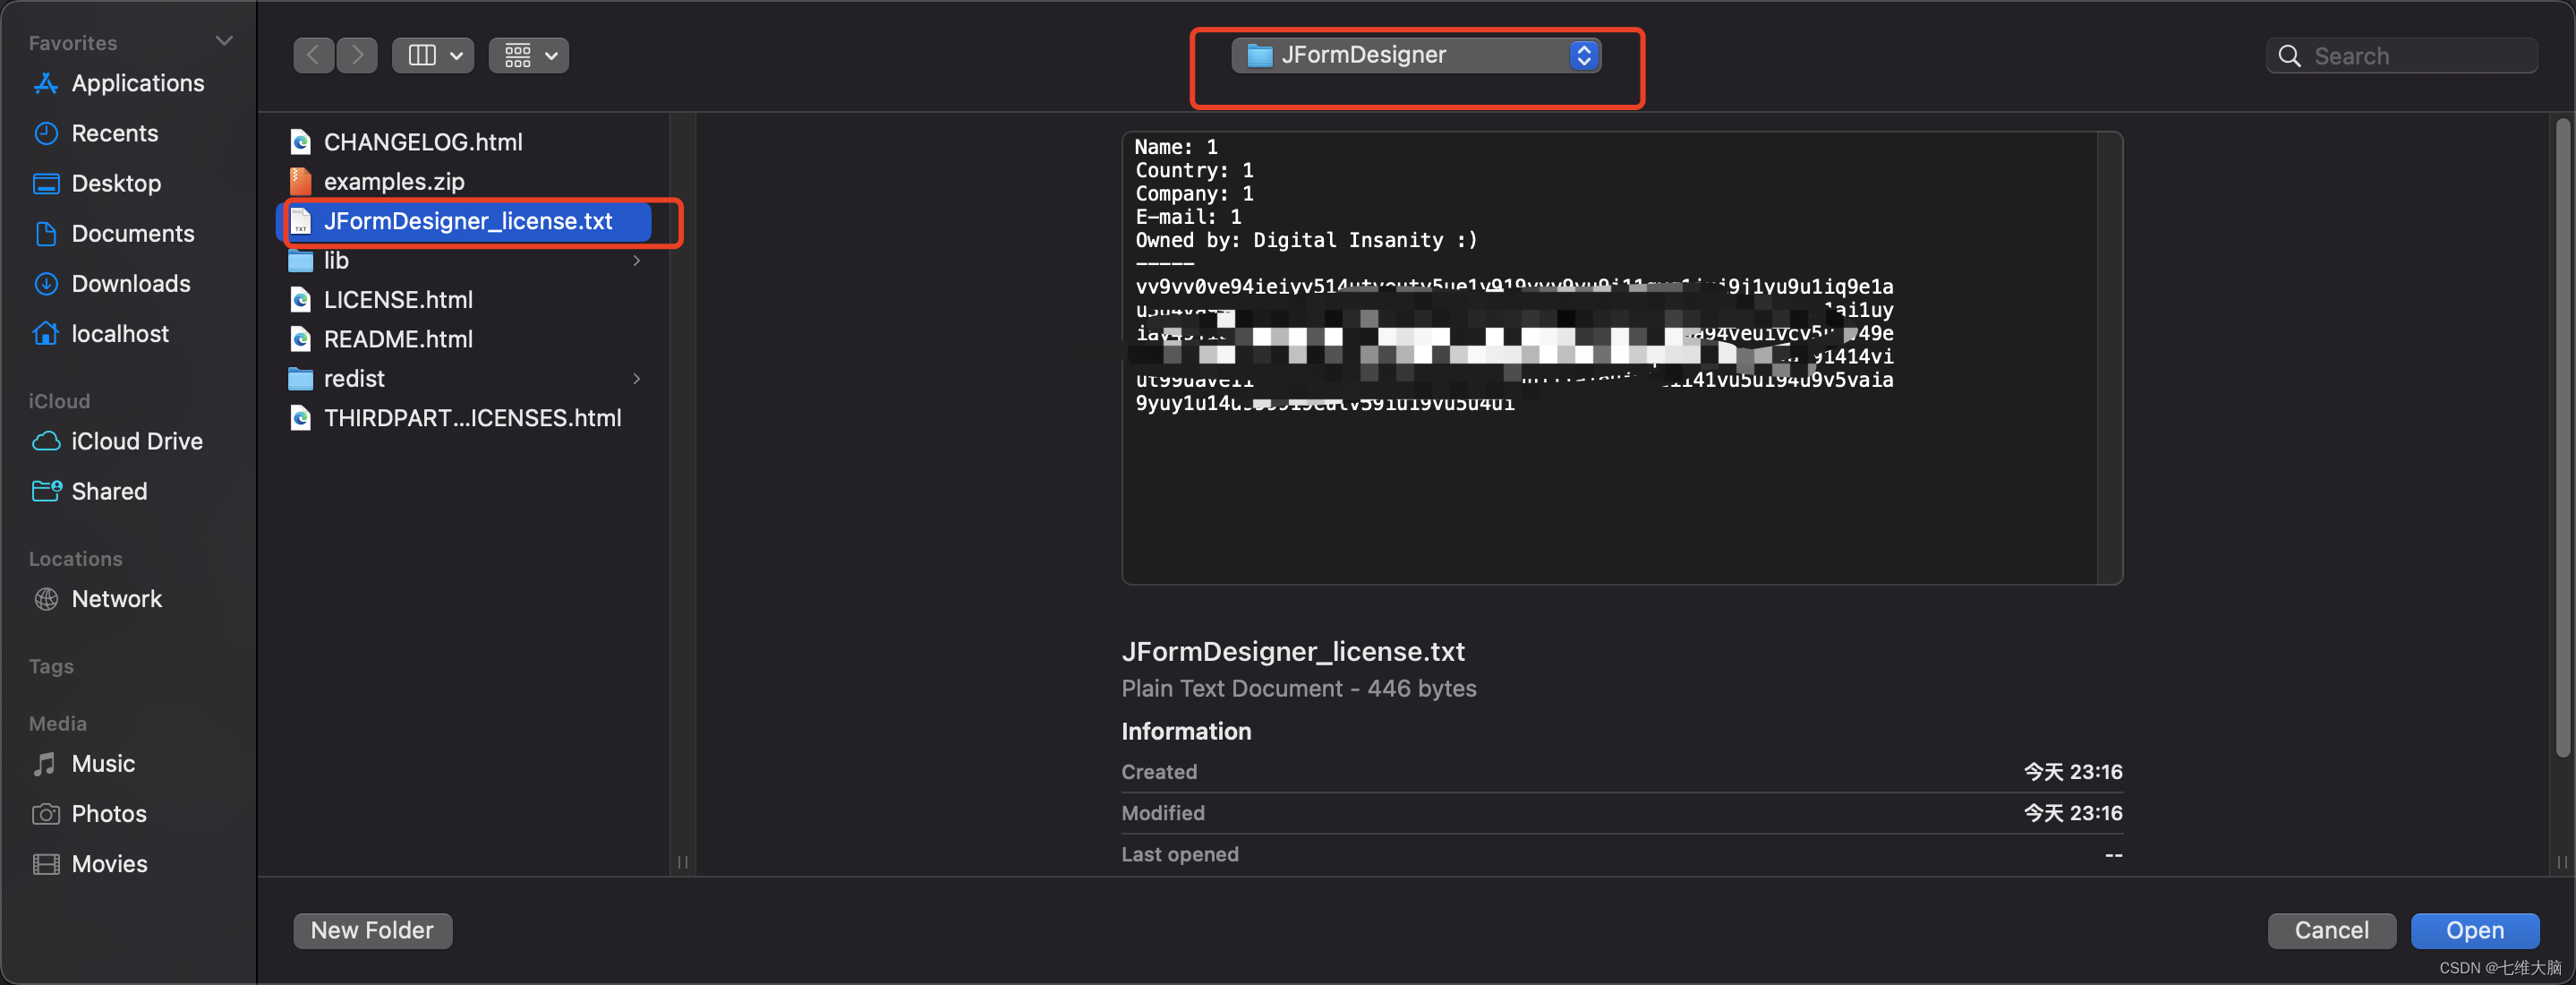Viewport: 2576px width, 985px height.
Task: Collapse the Favorites sidebar section
Action: click(224, 41)
